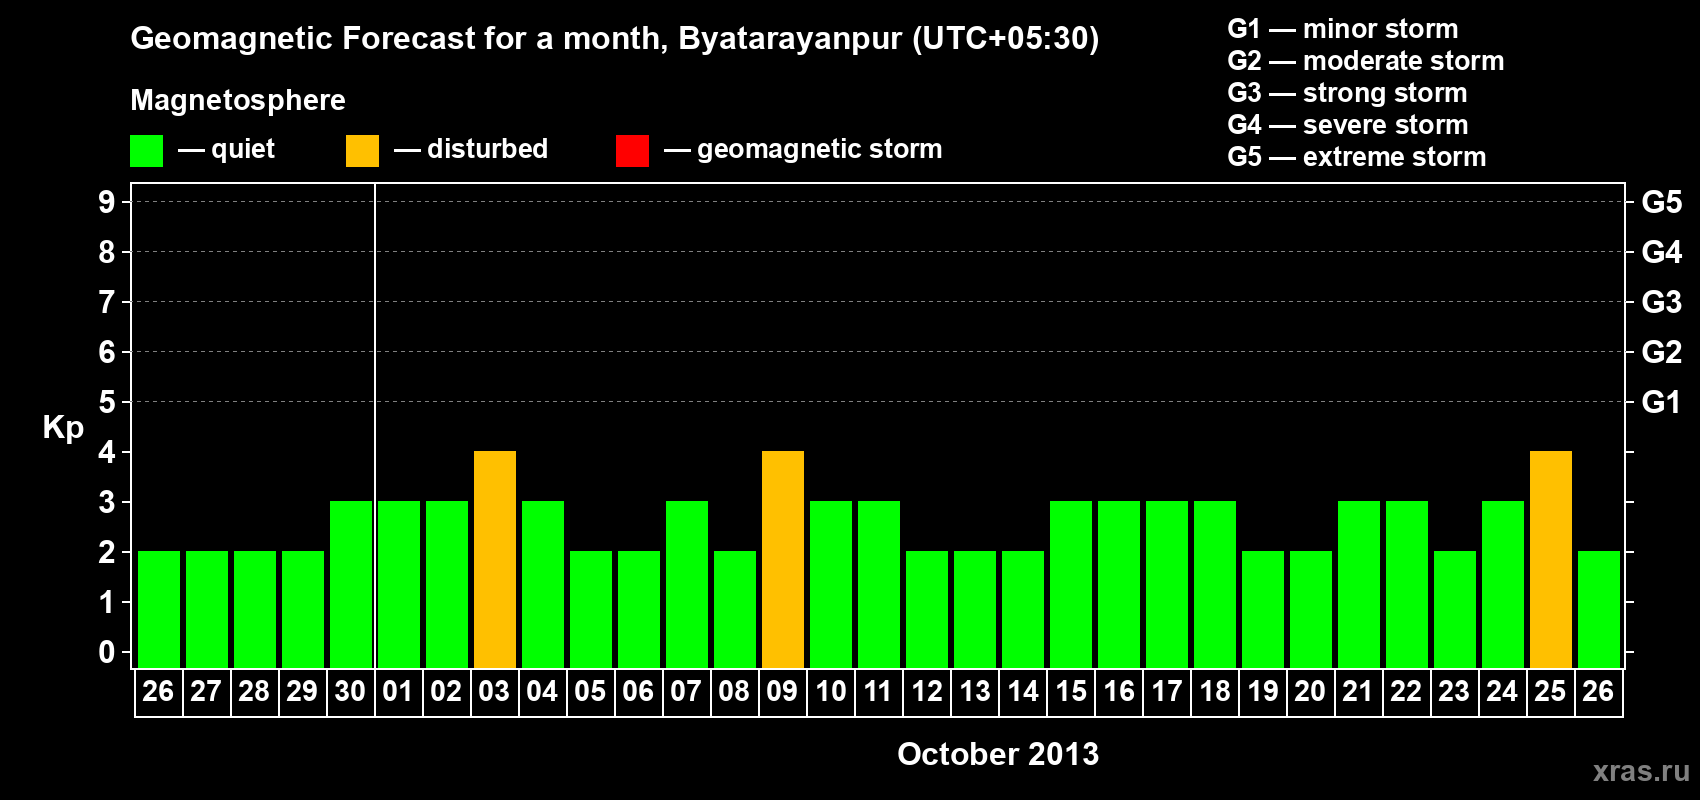Click the green bar for October 07
This screenshot has height=800, width=1700.
687,585
